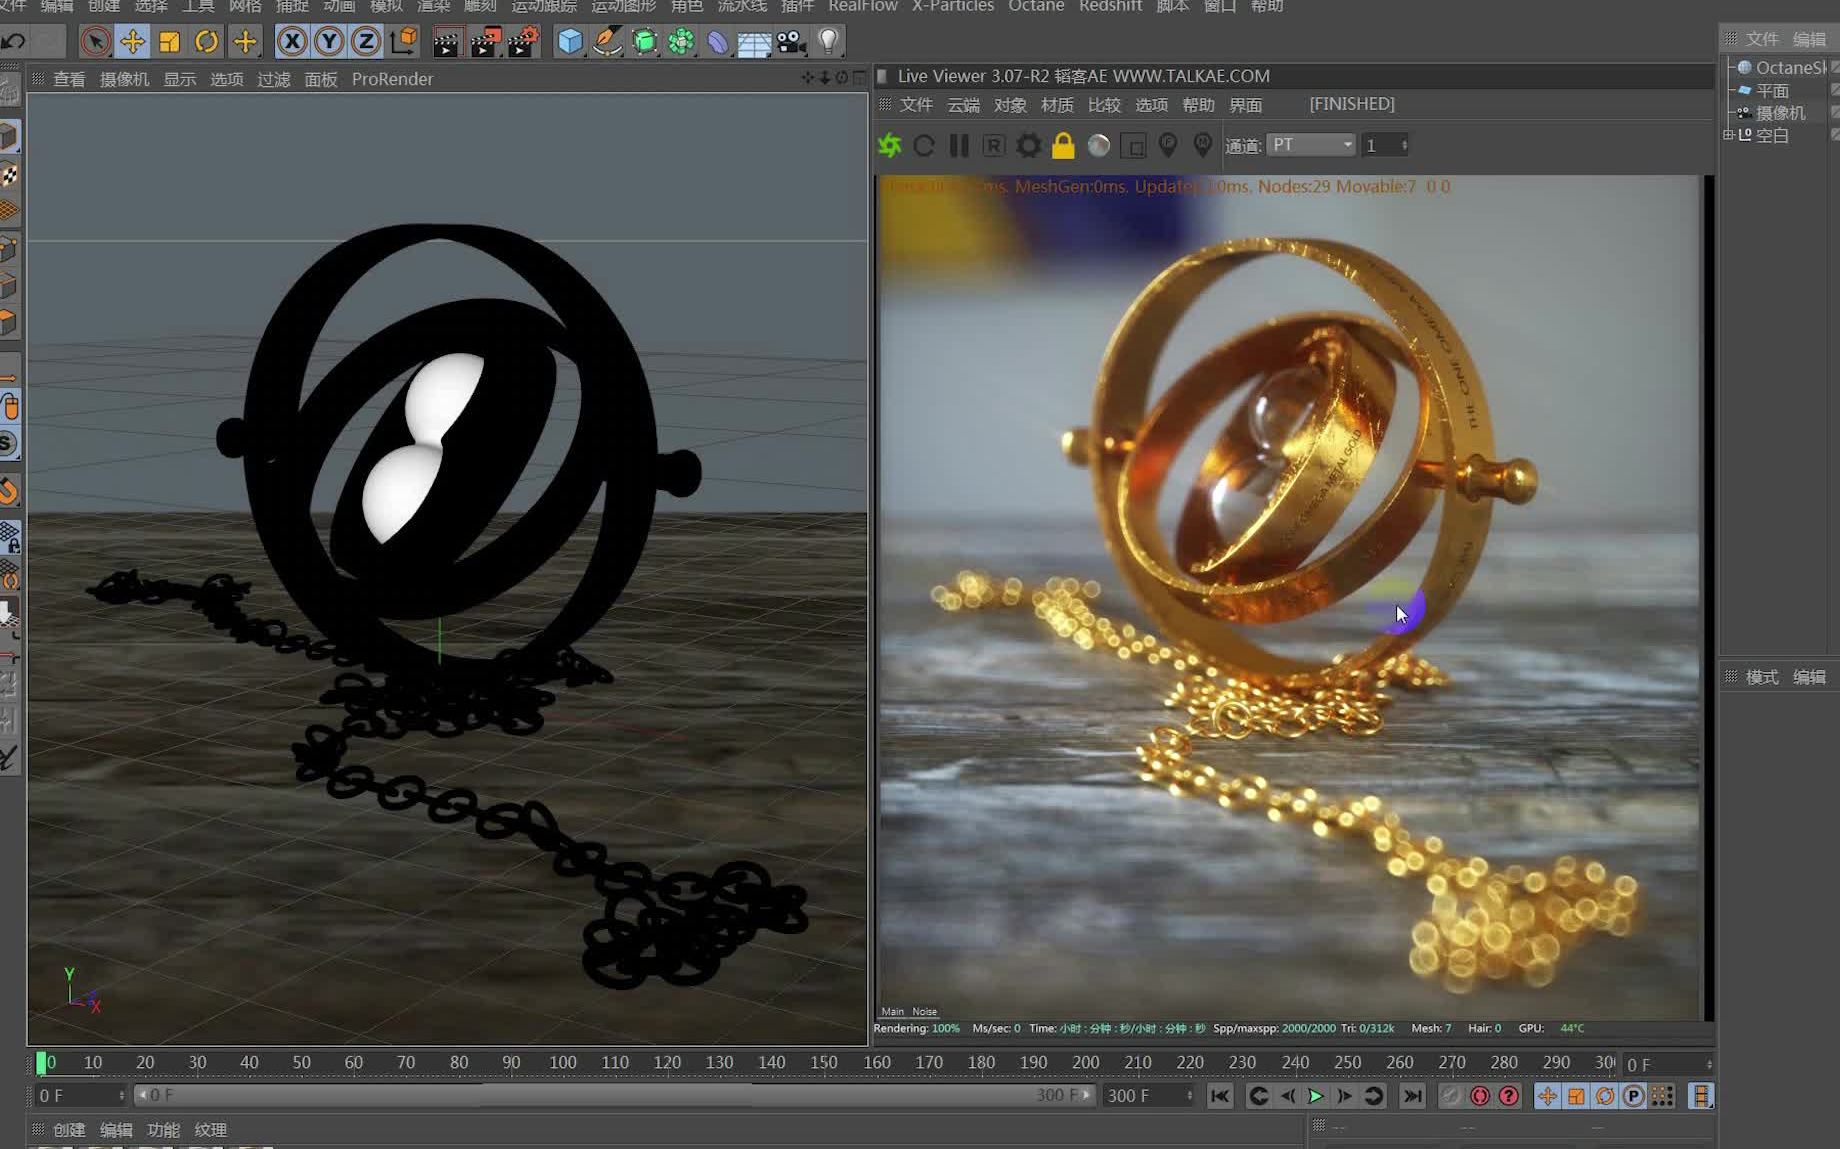Switch to Noise tab in Live Viewer
This screenshot has width=1840, height=1149.
pos(925,1012)
